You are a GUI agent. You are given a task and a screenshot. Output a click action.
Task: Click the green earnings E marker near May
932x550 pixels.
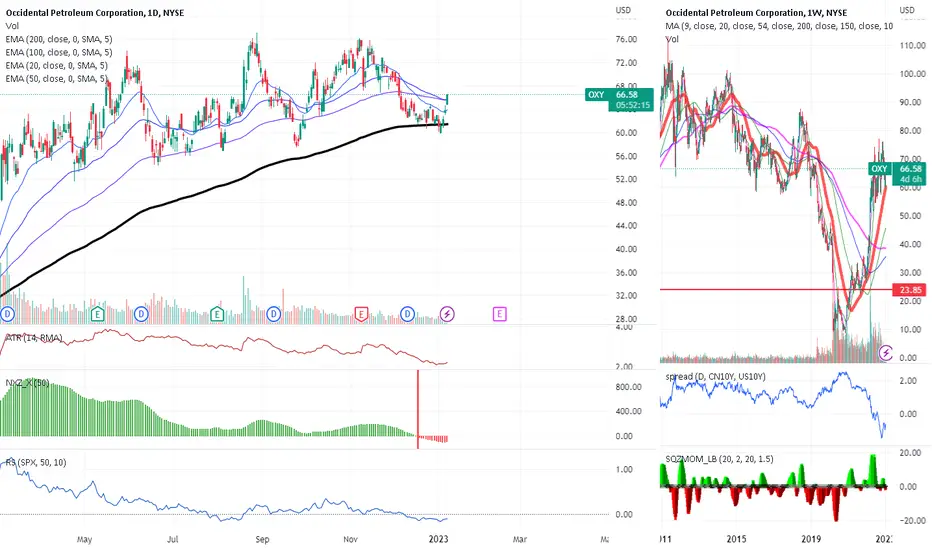click(x=97, y=313)
